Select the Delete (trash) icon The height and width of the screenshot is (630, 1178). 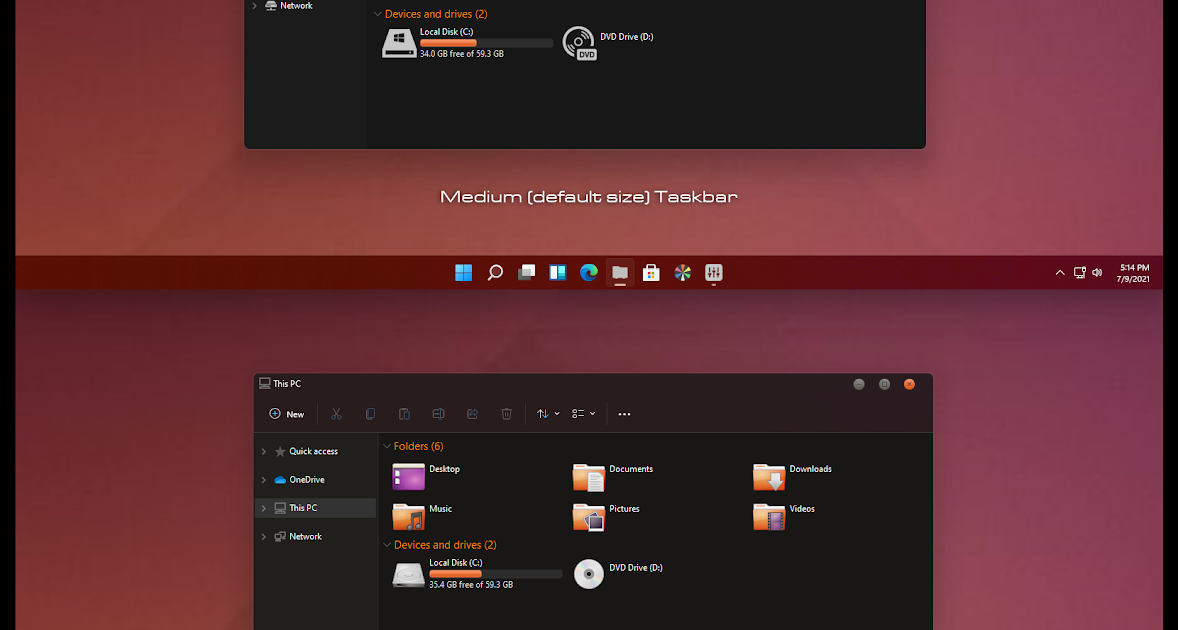click(x=506, y=413)
